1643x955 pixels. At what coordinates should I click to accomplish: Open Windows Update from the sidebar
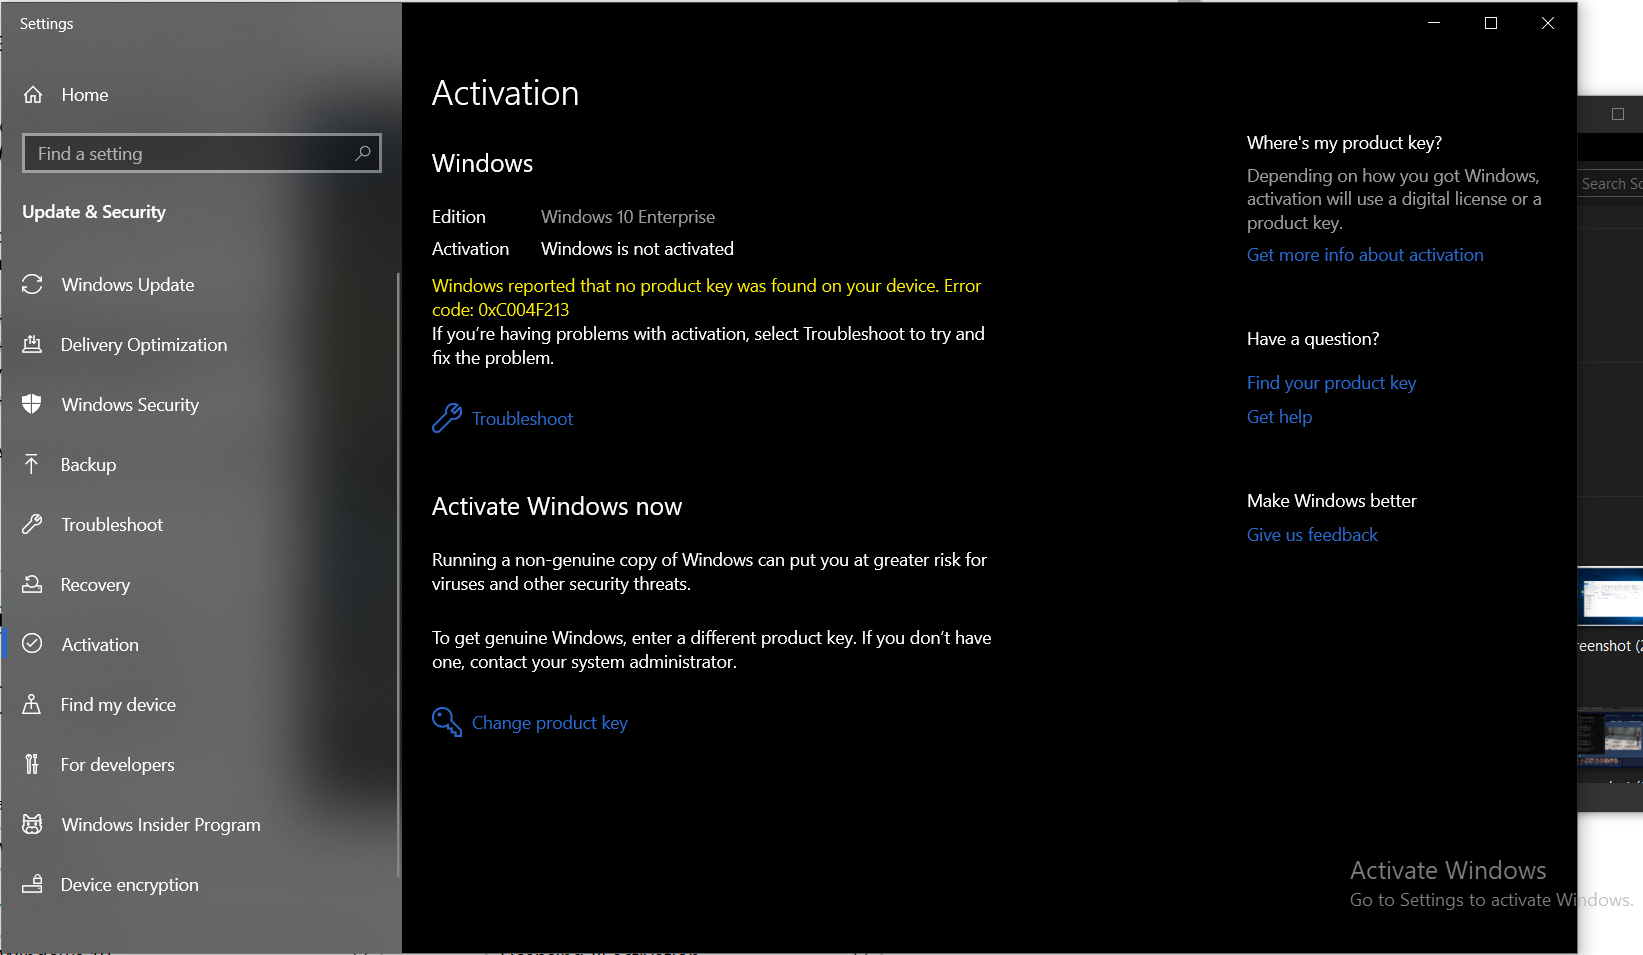pyautogui.click(x=127, y=284)
